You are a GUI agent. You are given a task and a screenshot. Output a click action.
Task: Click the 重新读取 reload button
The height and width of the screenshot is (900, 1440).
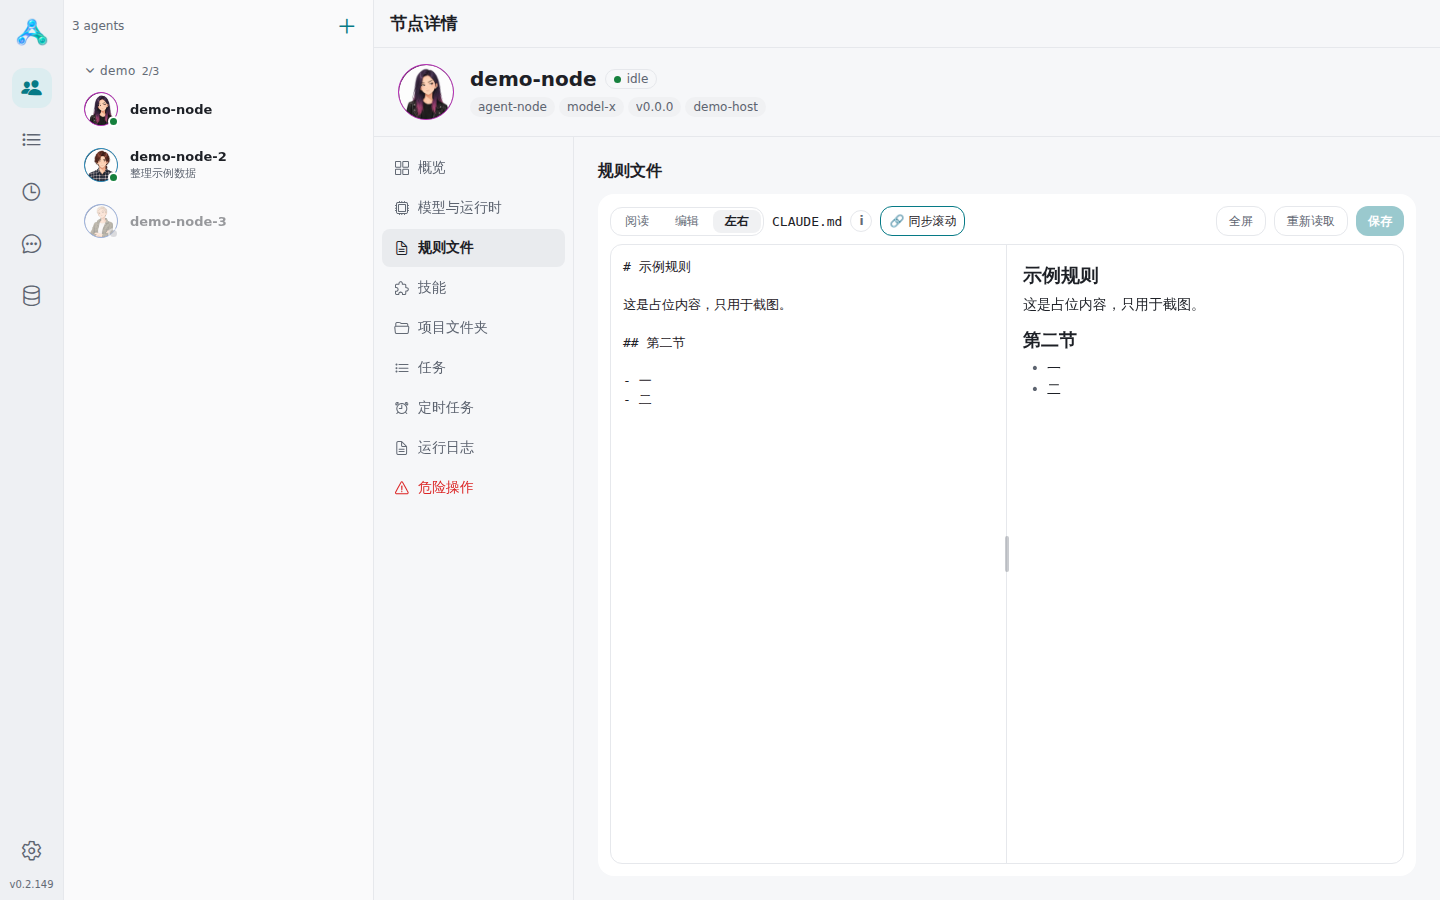(1311, 221)
